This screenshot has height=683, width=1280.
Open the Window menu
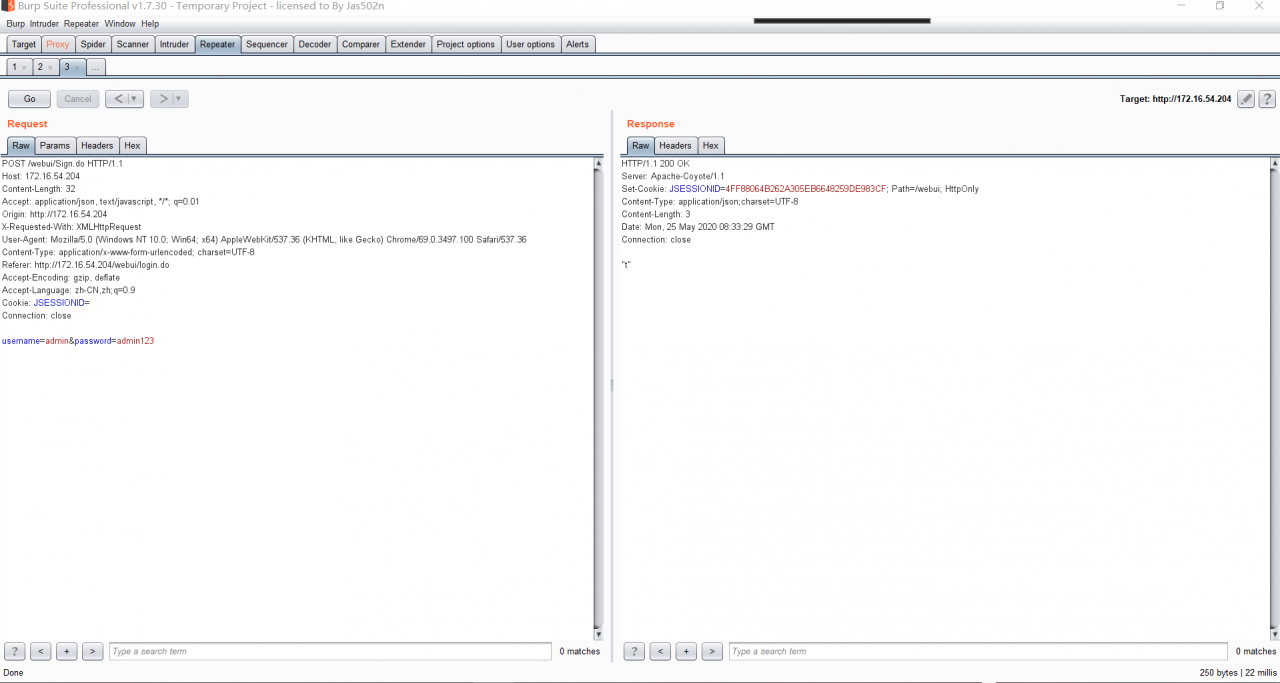(x=120, y=24)
